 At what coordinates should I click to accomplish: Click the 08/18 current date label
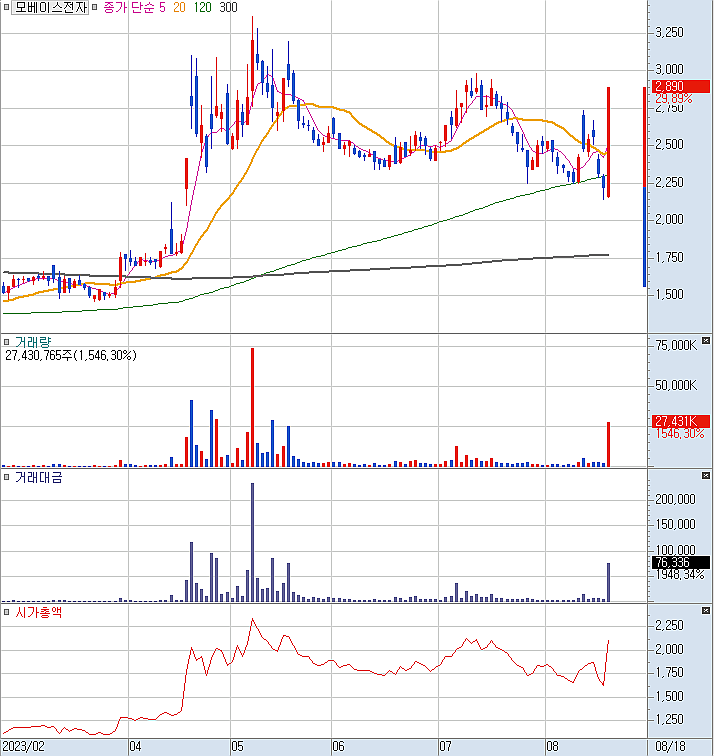(670, 747)
